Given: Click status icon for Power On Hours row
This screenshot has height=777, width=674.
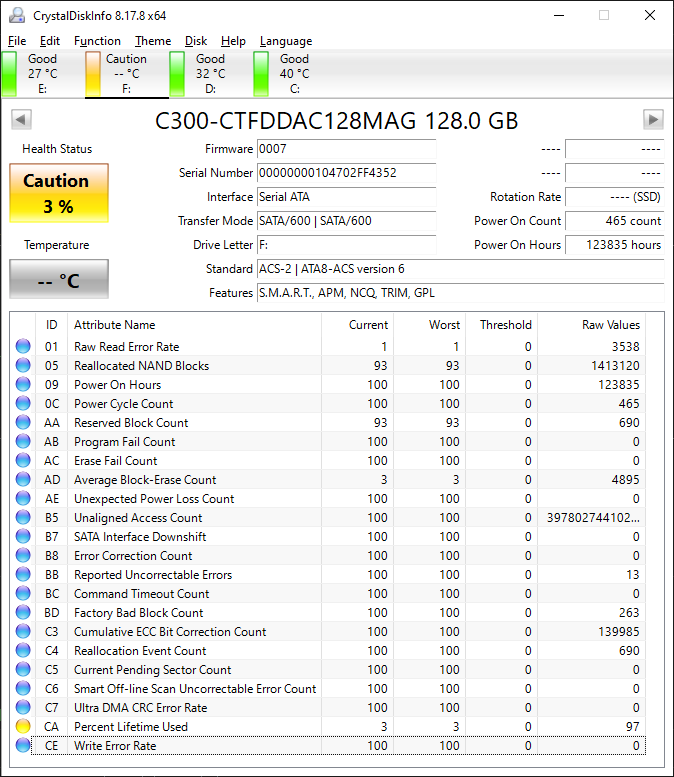Looking at the screenshot, I should (23, 384).
